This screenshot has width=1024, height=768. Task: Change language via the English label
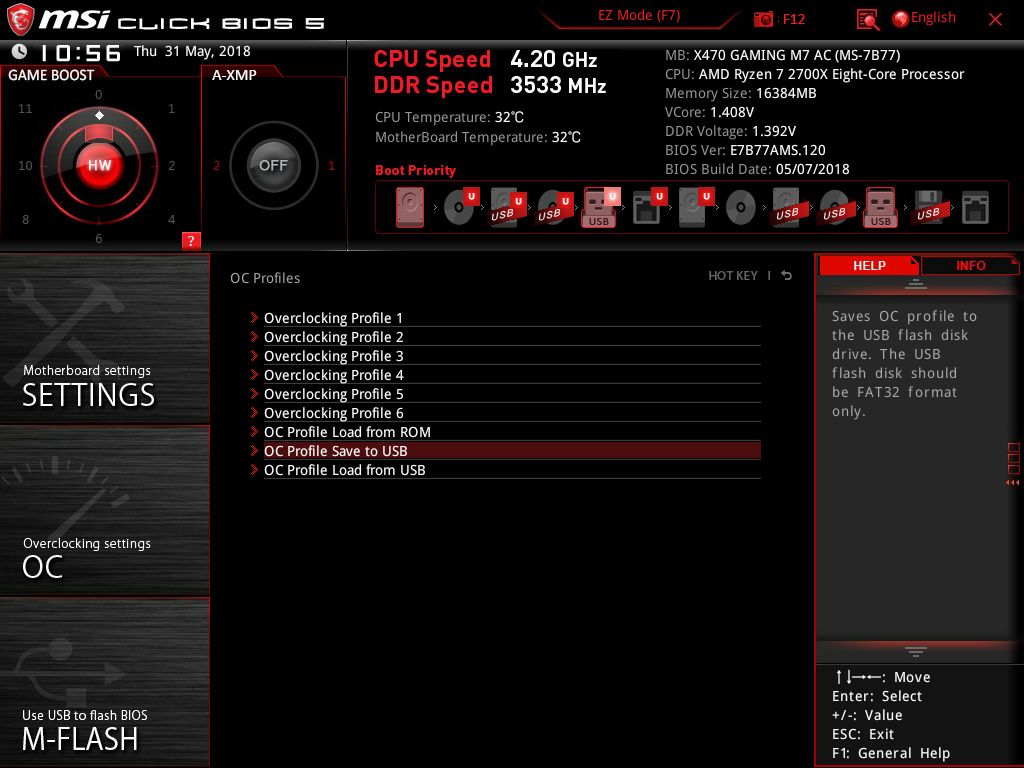pos(933,18)
